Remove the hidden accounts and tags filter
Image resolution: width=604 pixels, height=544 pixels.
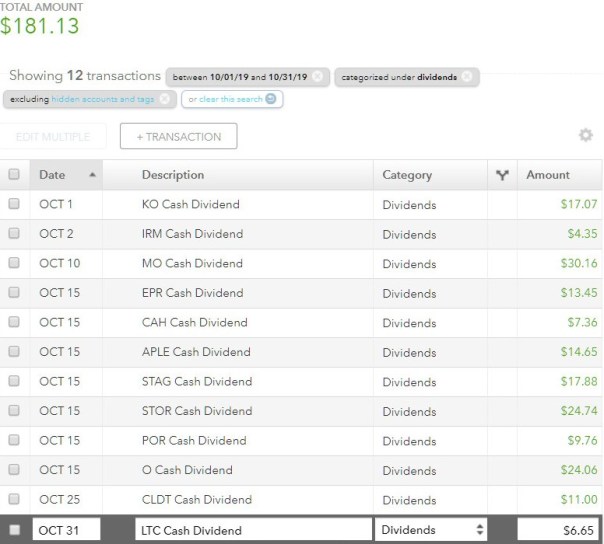point(164,99)
